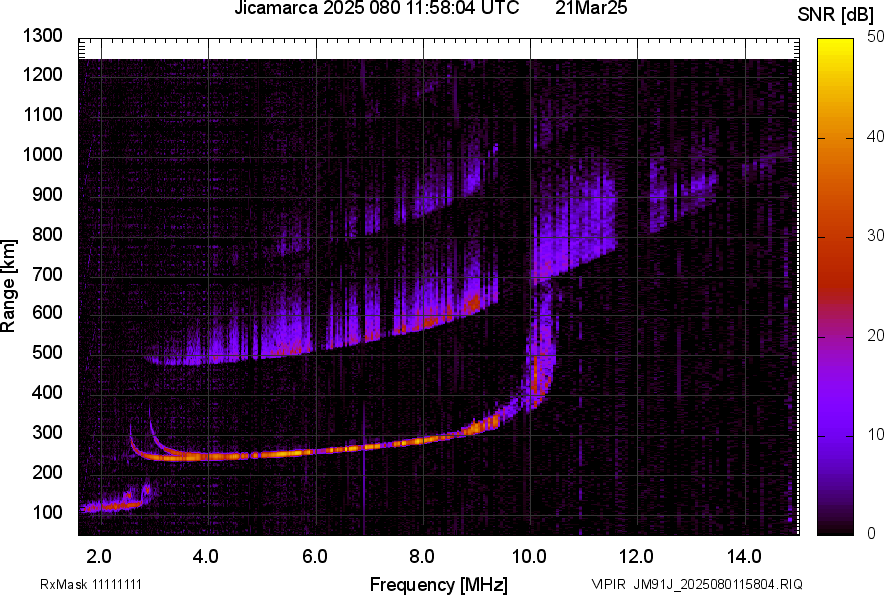Screen dimensions: 884x595
Task: Click the frequency tick label '6.0'
Action: tap(314, 557)
